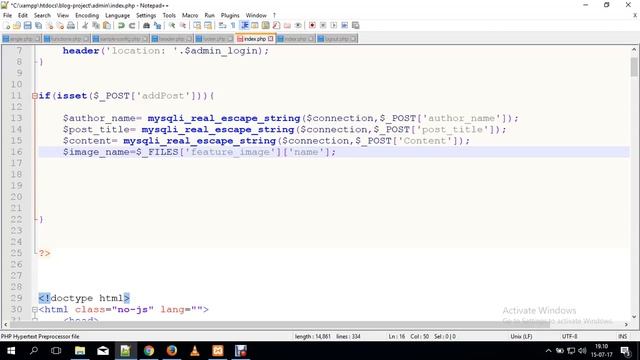Click horizontal scrollbar left arrow
The width and height of the screenshot is (640, 360).
pyautogui.click(x=5, y=324)
